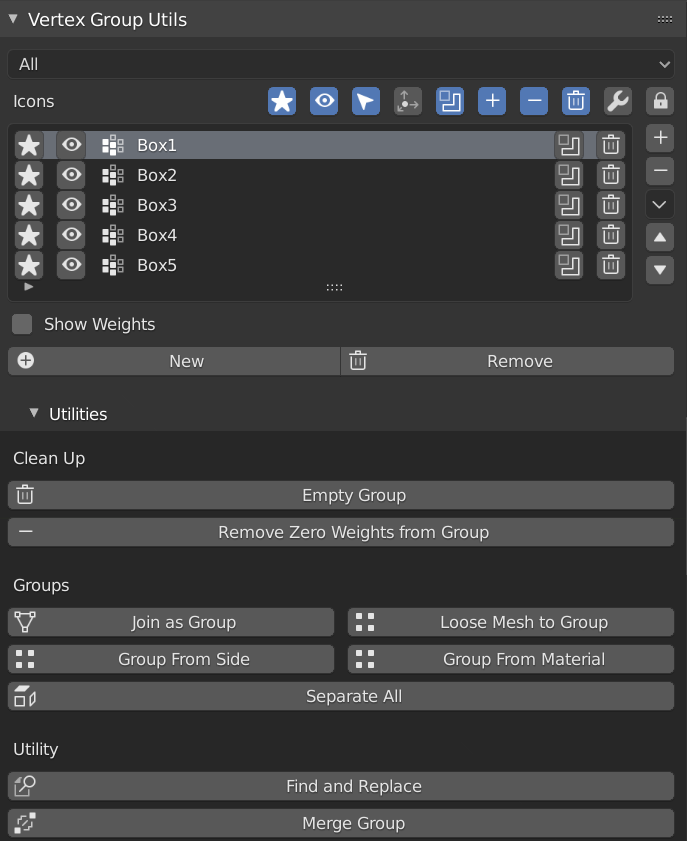Viewport: 687px width, 841px height.
Task: Click the batch select arrow icon in Icons row
Action: (365, 101)
